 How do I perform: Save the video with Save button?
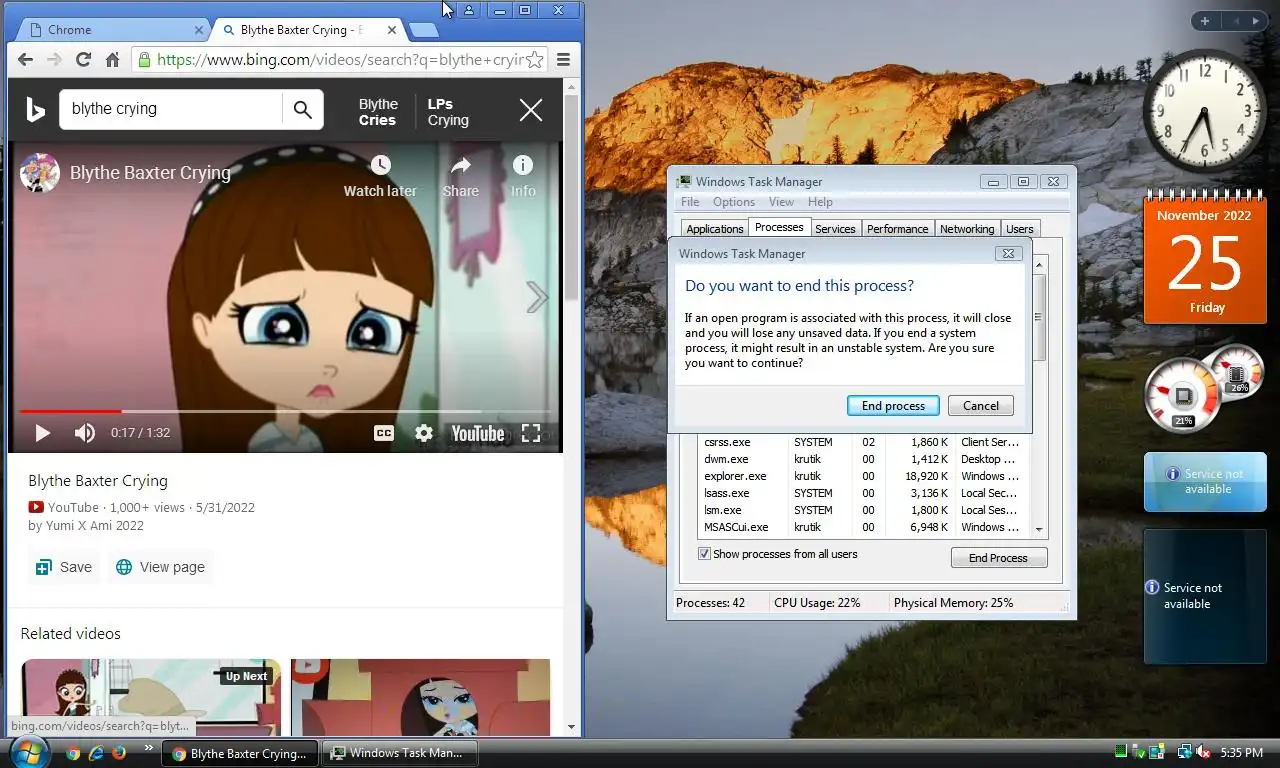tap(64, 567)
